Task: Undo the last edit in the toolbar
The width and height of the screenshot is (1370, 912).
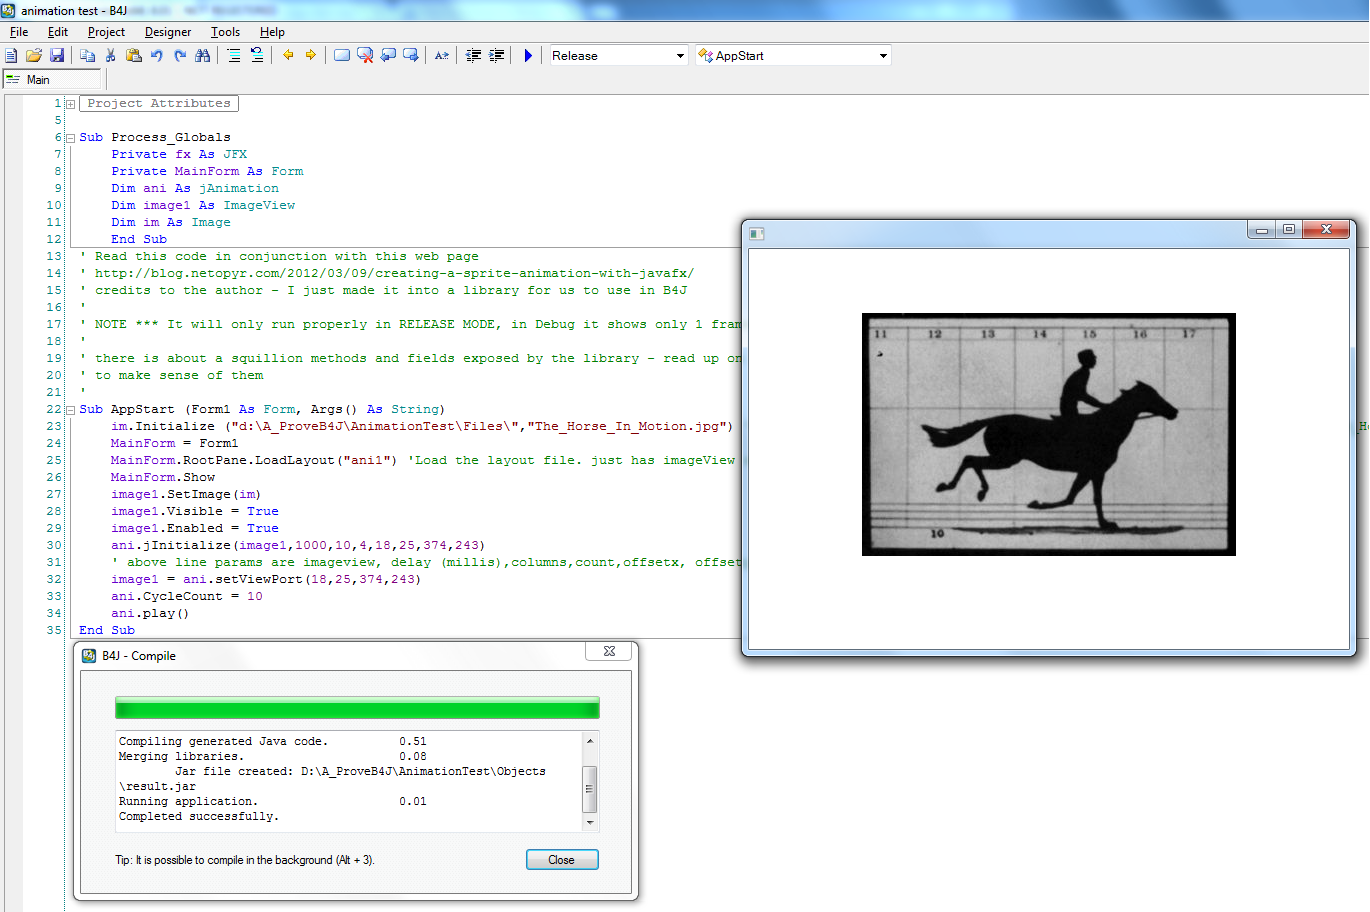Action: coord(157,56)
